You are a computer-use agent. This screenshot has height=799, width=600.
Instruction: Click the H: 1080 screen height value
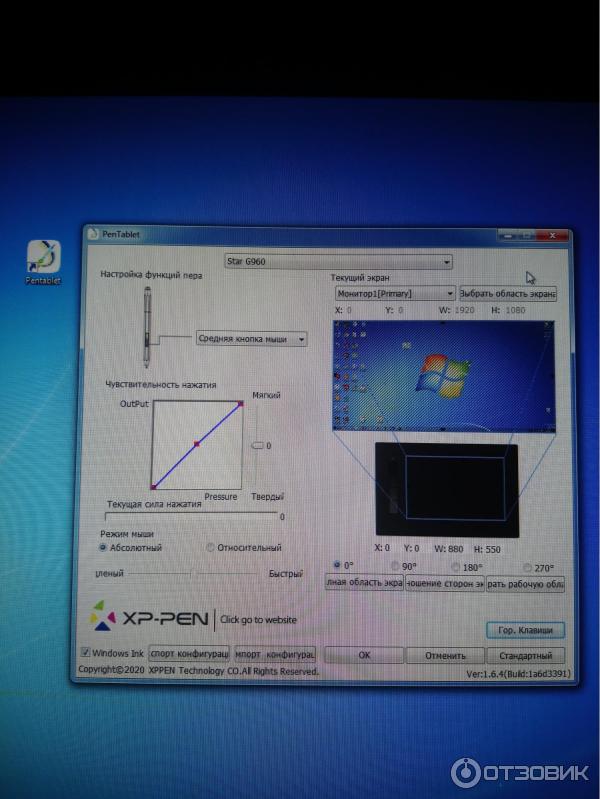508,310
